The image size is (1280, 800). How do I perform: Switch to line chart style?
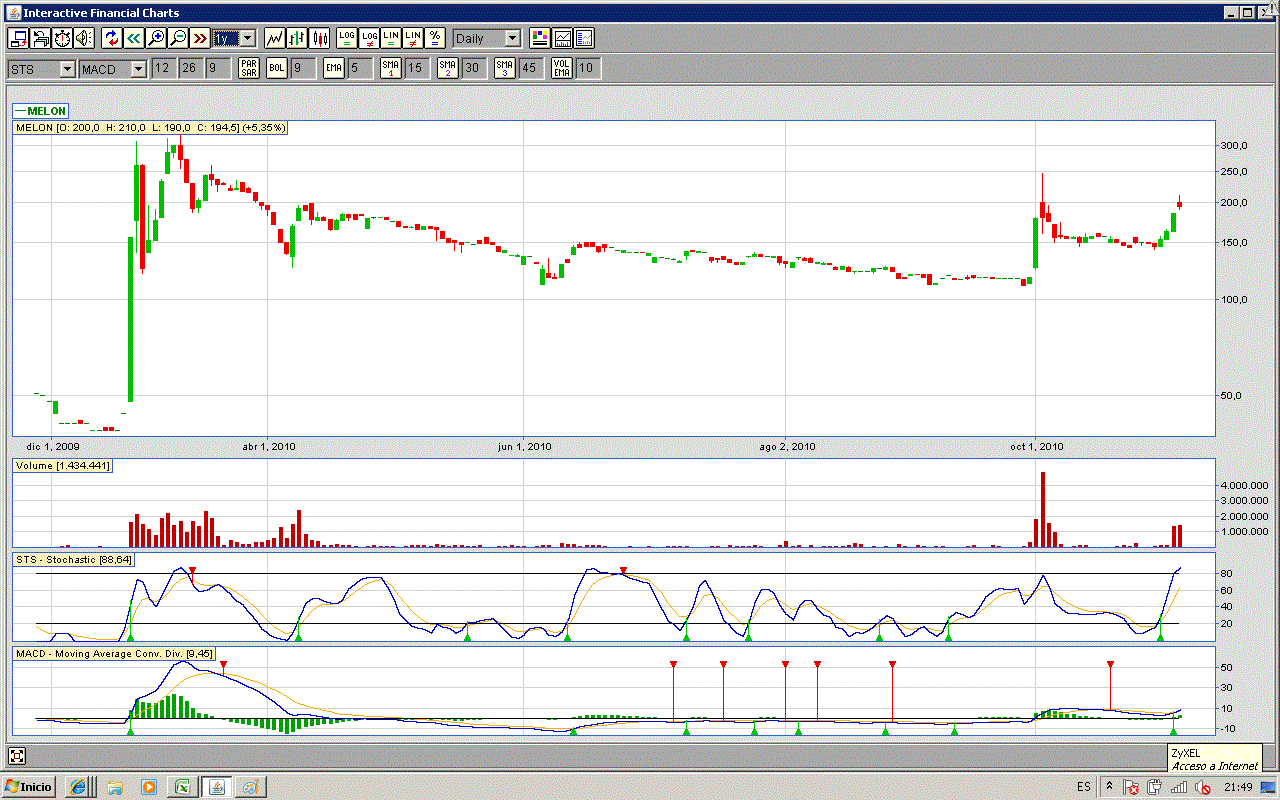coord(274,38)
